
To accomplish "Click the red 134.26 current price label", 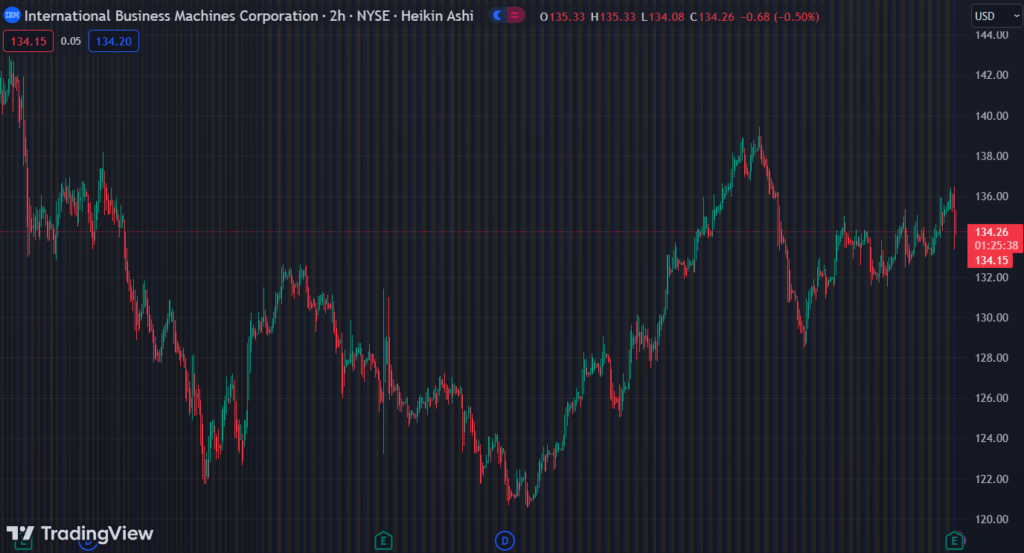I will (x=991, y=232).
